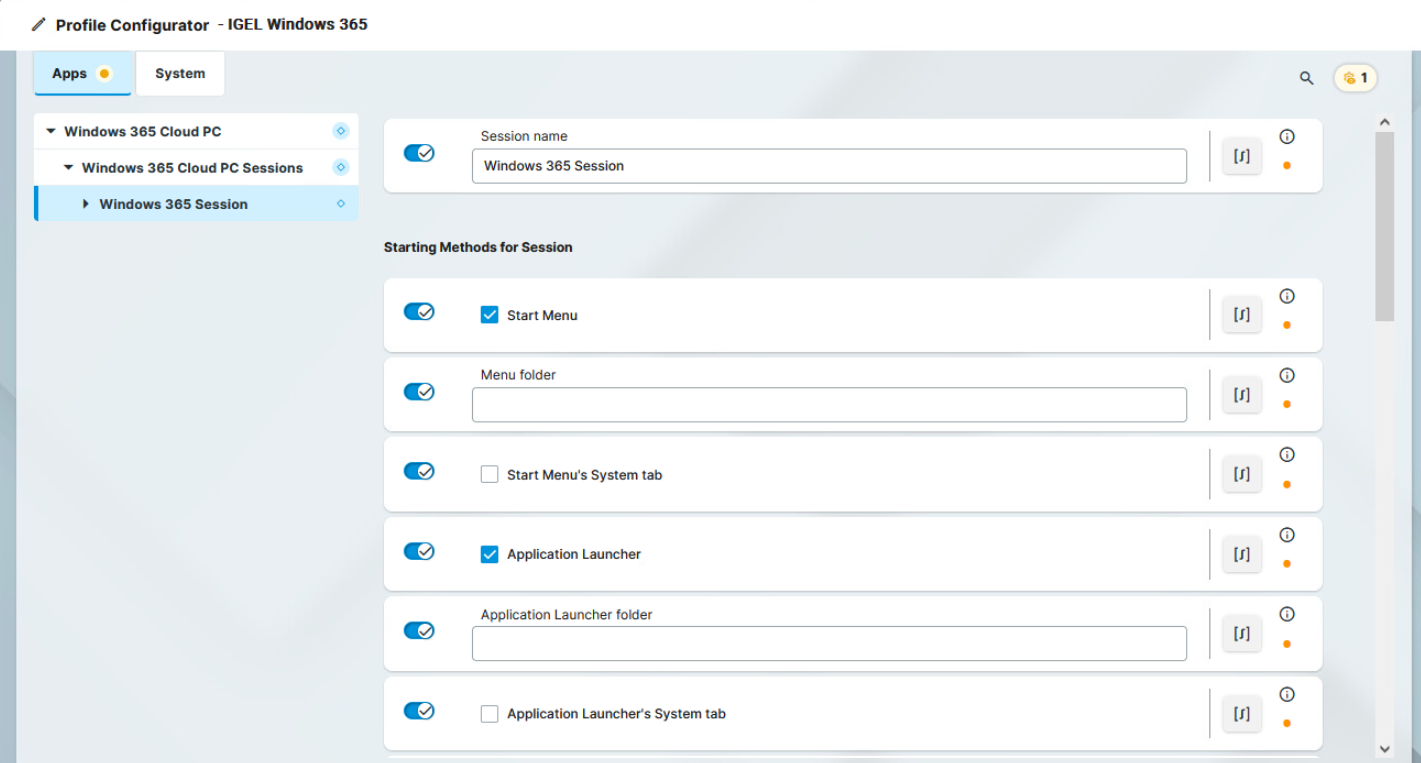Switch to the System tab
The height and width of the screenshot is (763, 1421).
click(x=180, y=74)
